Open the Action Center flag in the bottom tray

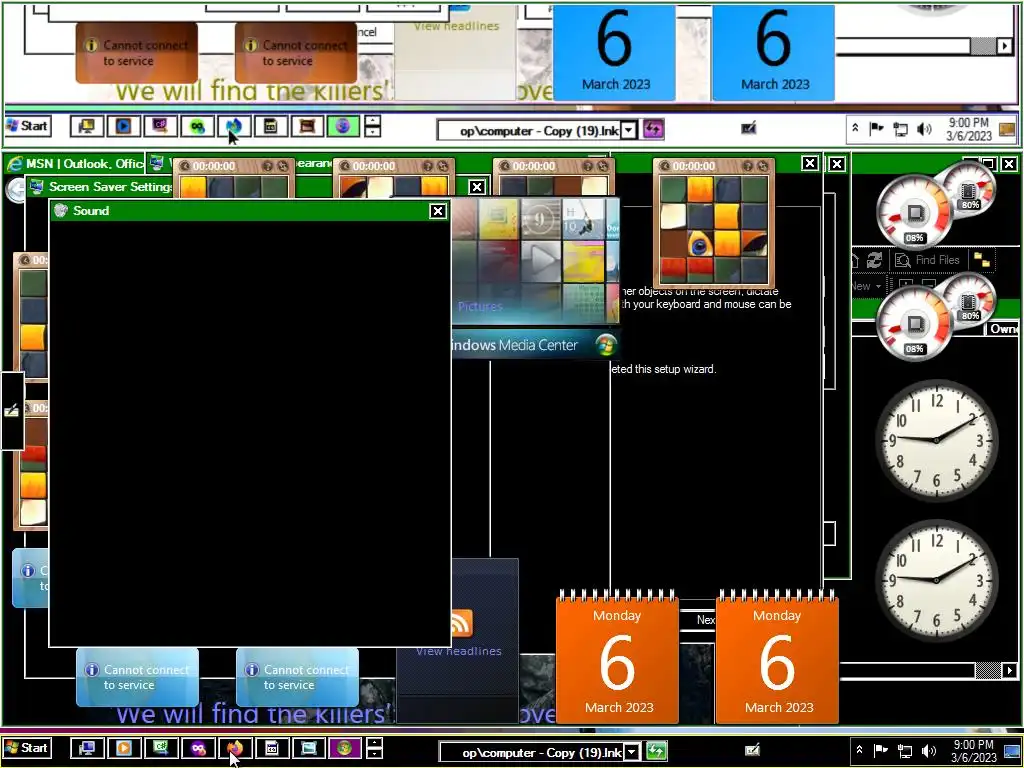point(881,751)
